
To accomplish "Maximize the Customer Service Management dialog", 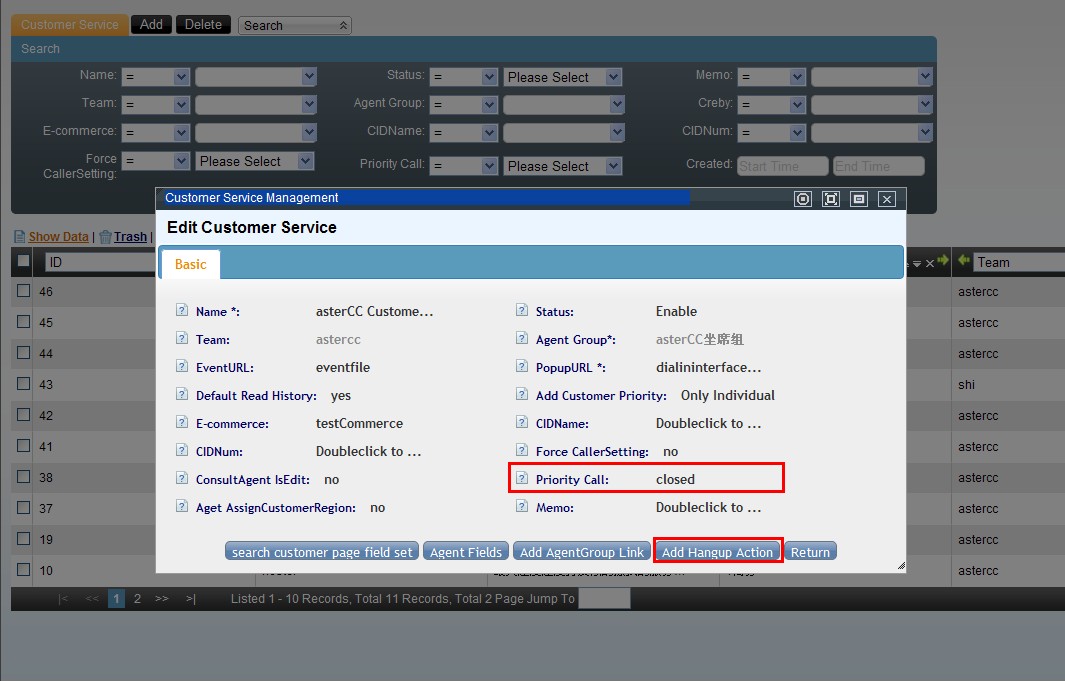I will [831, 199].
